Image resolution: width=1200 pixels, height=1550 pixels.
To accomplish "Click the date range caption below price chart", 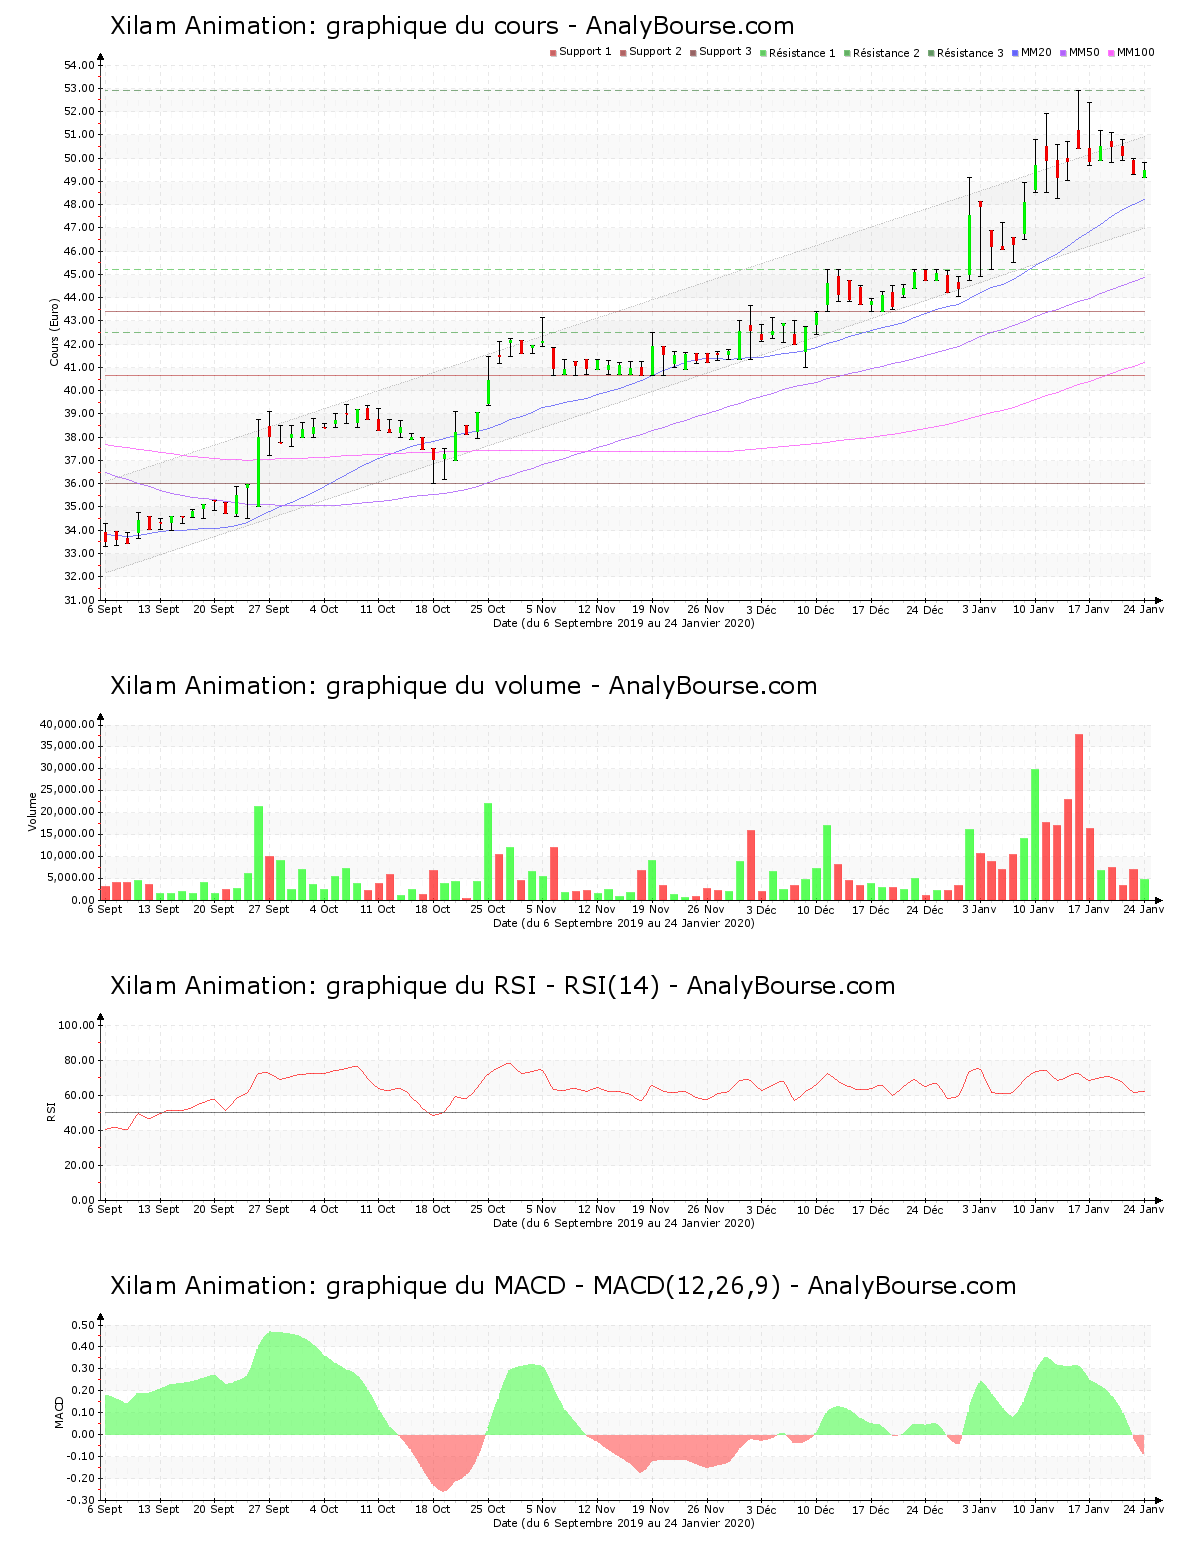I will [x=624, y=623].
